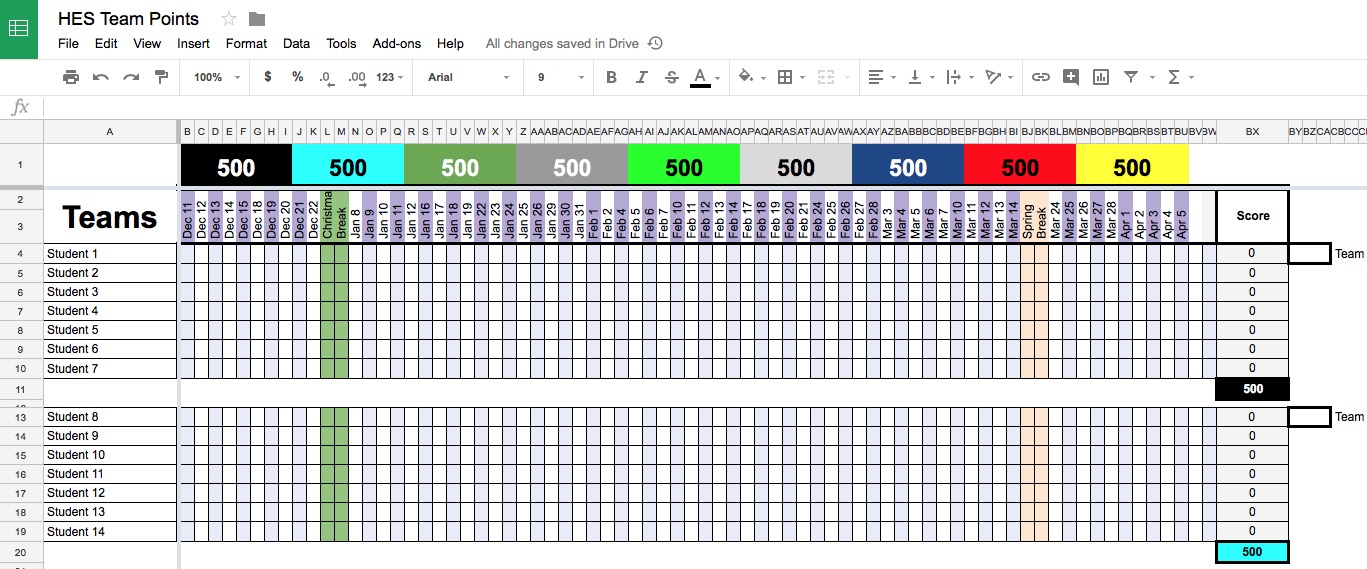Click the print icon
The height and width of the screenshot is (569, 1367).
[x=70, y=77]
